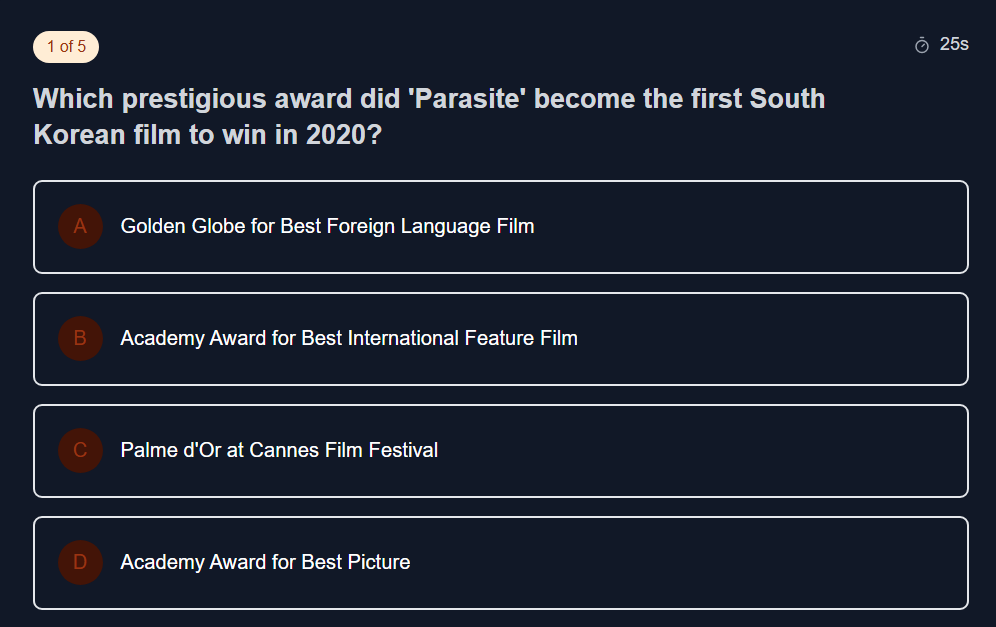The height and width of the screenshot is (627, 996).
Task: Click the stopwatch timer icon
Action: [922, 45]
